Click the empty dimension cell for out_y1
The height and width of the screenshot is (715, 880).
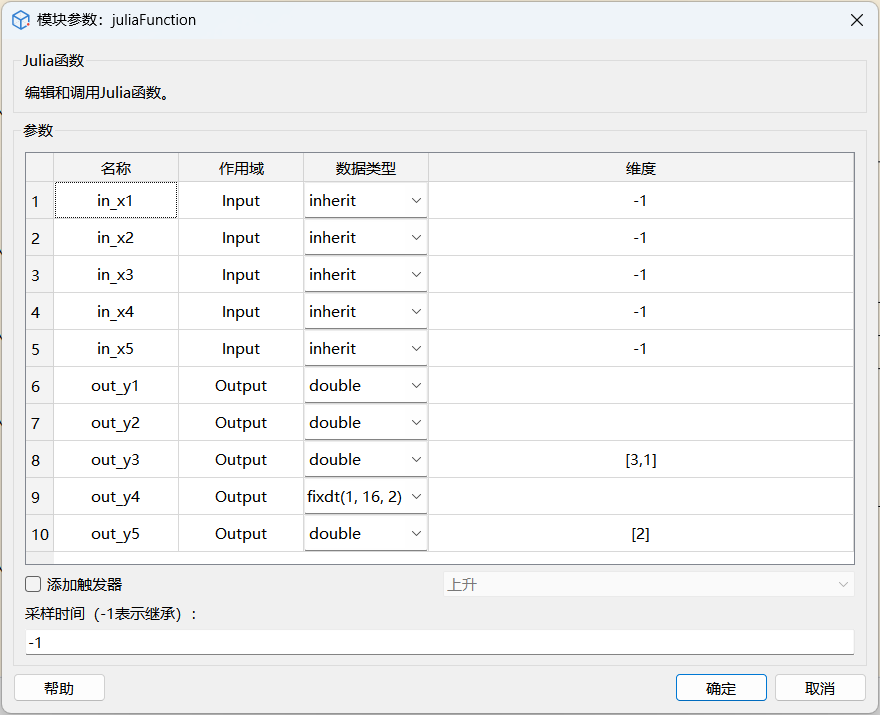coord(640,386)
